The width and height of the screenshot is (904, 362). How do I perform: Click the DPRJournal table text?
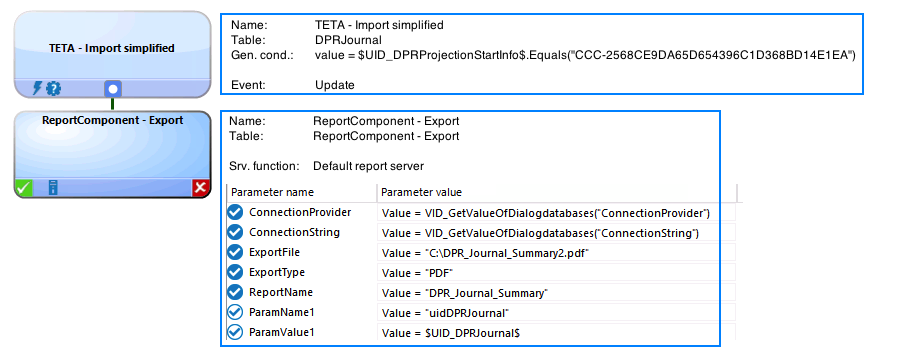pyautogui.click(x=348, y=40)
